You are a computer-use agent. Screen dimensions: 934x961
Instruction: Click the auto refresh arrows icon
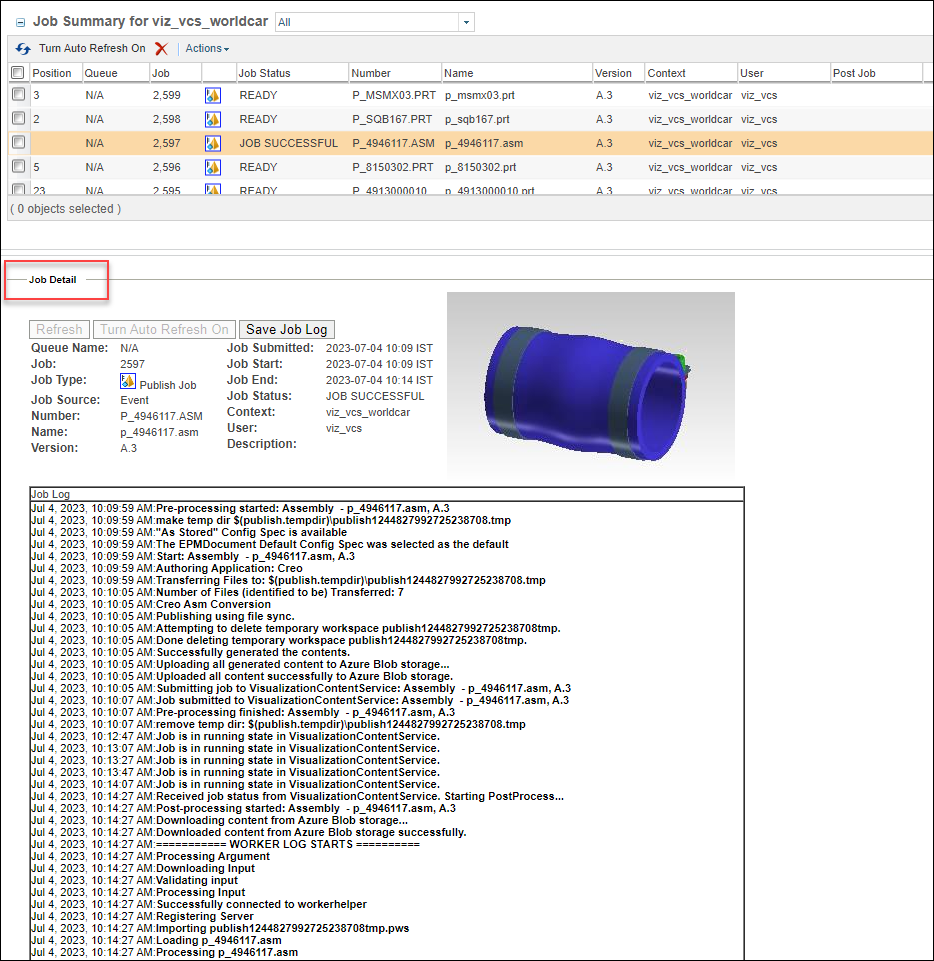23,48
